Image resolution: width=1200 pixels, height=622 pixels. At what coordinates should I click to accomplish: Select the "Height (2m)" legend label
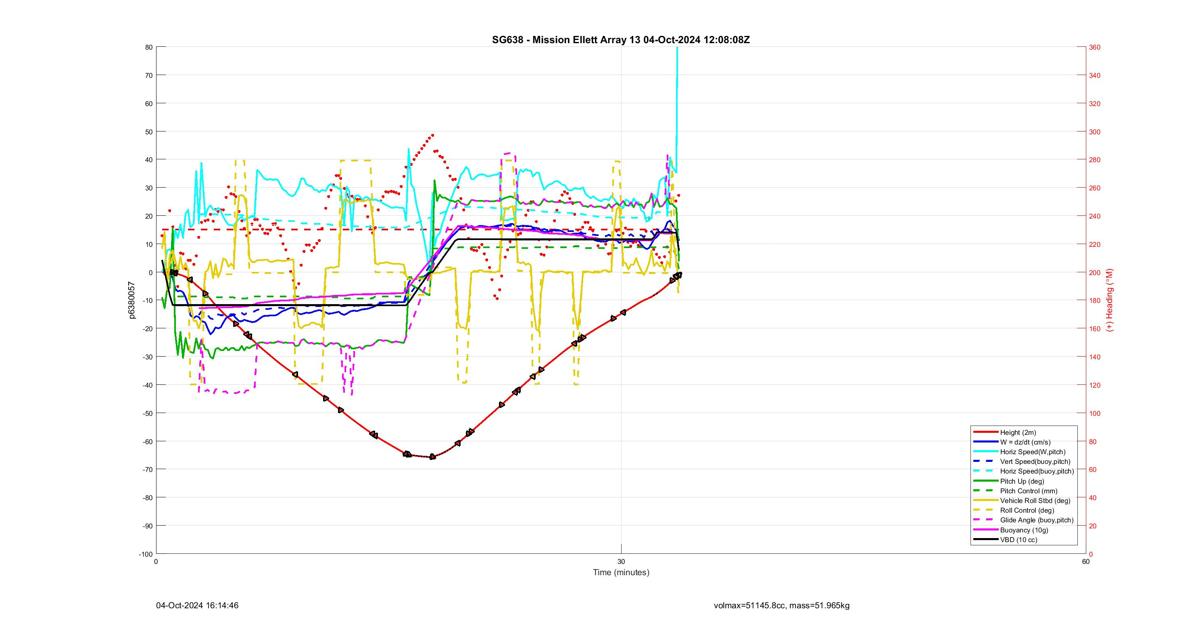click(x=1020, y=432)
